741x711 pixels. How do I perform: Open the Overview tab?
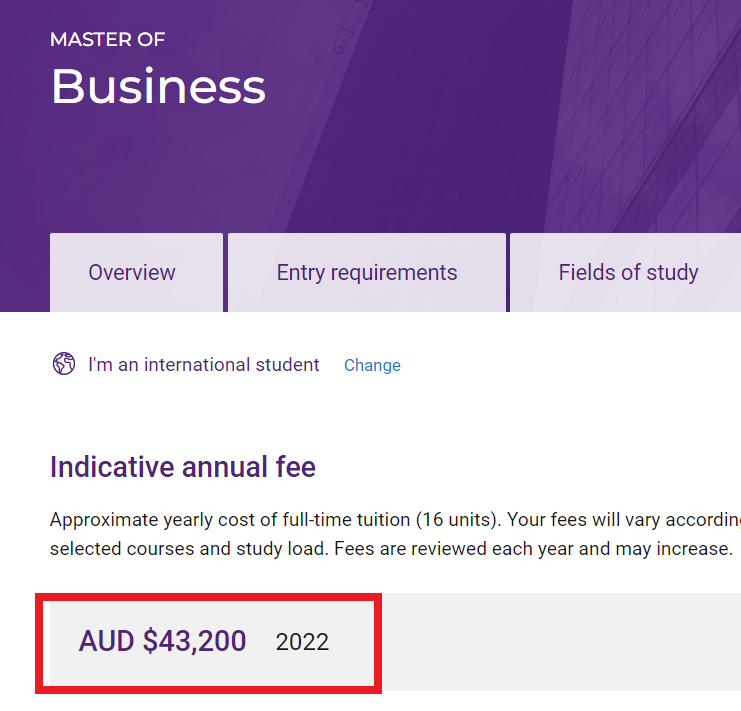click(x=136, y=272)
